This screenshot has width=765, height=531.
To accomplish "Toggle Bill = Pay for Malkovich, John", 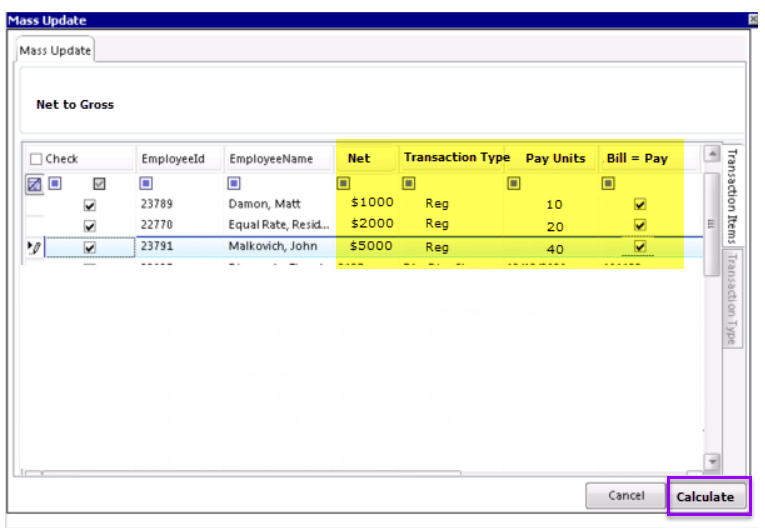I will coord(640,246).
